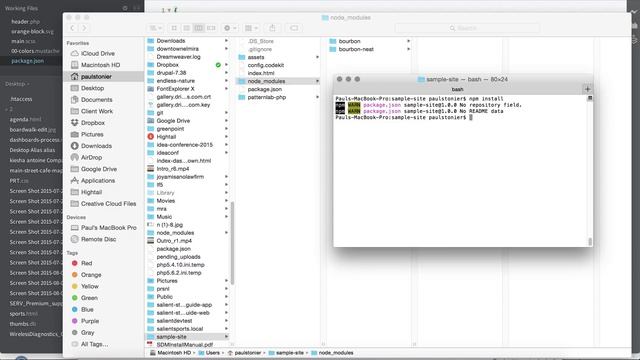Open the Working Files settings gear
Screen dimensions: 640x360
125,8
